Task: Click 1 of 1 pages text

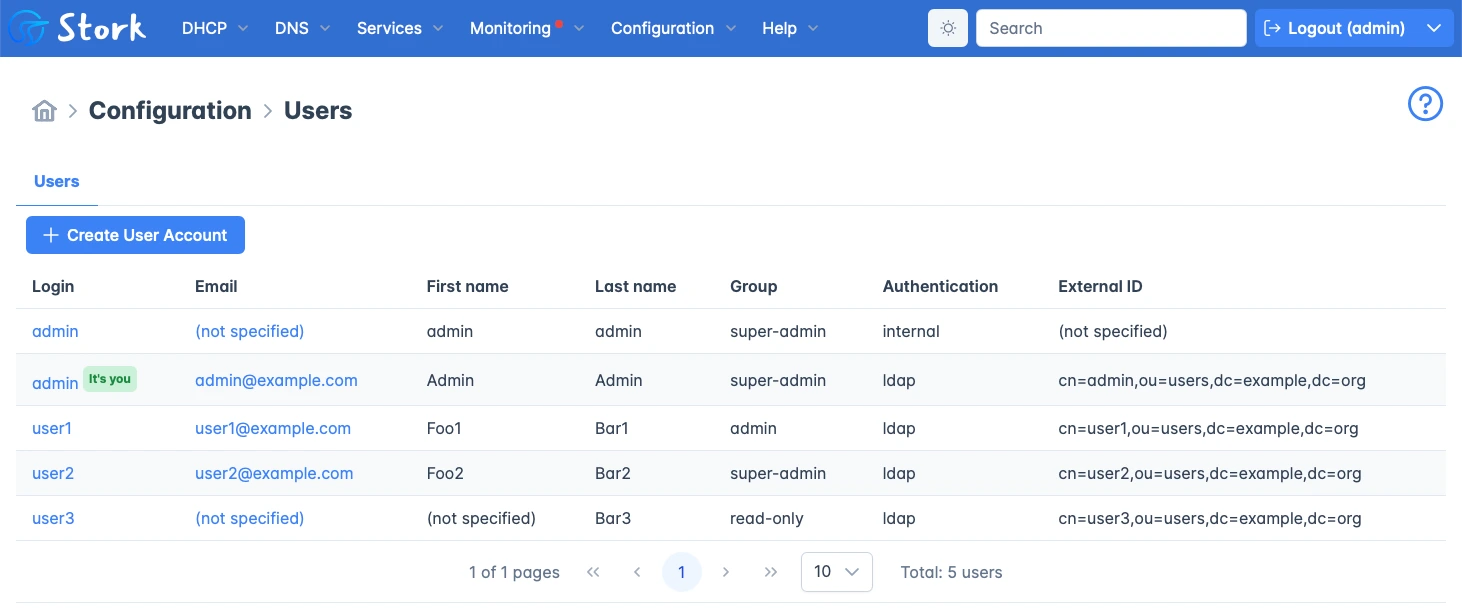Action: pyautogui.click(x=514, y=572)
